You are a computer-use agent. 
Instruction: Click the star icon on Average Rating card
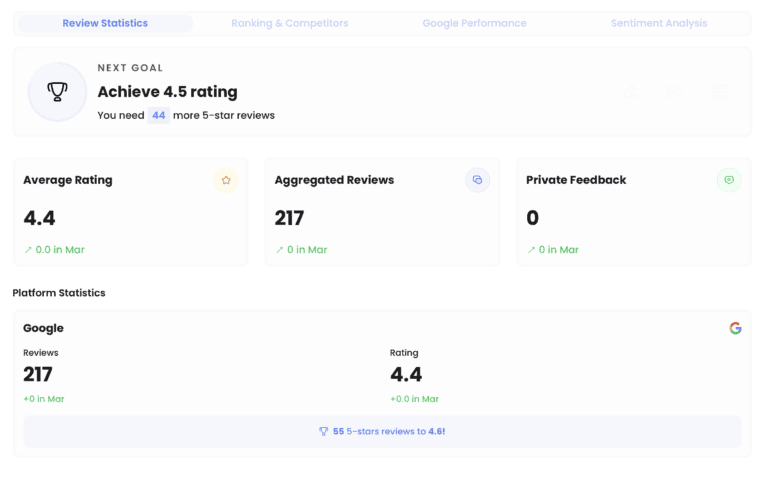coord(226,180)
